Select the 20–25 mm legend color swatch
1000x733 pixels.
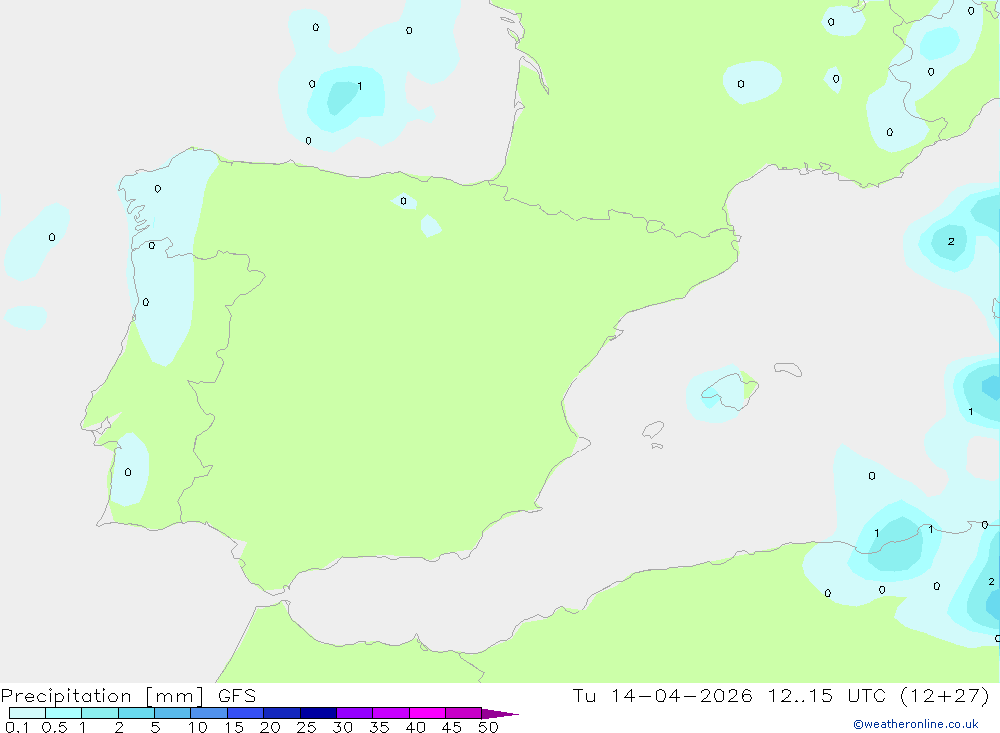coord(282,713)
